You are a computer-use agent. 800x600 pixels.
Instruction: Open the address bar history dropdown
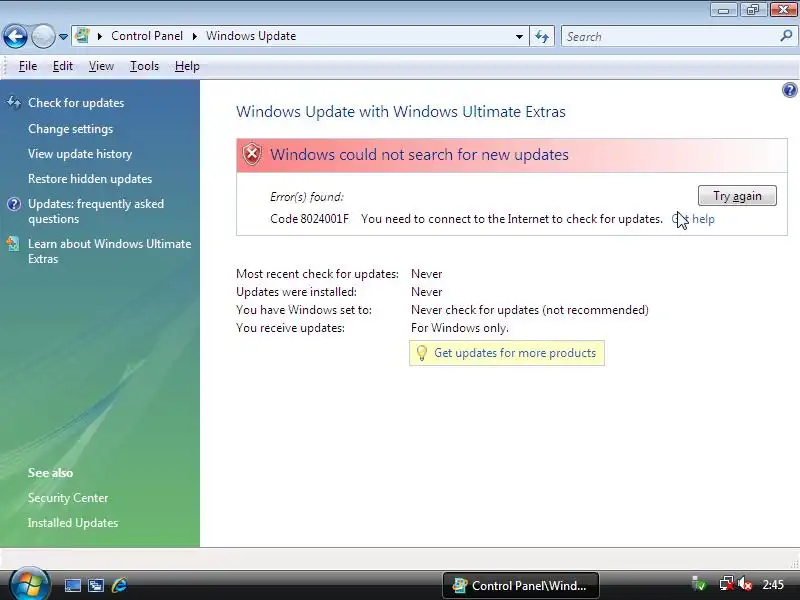pyautogui.click(x=519, y=36)
